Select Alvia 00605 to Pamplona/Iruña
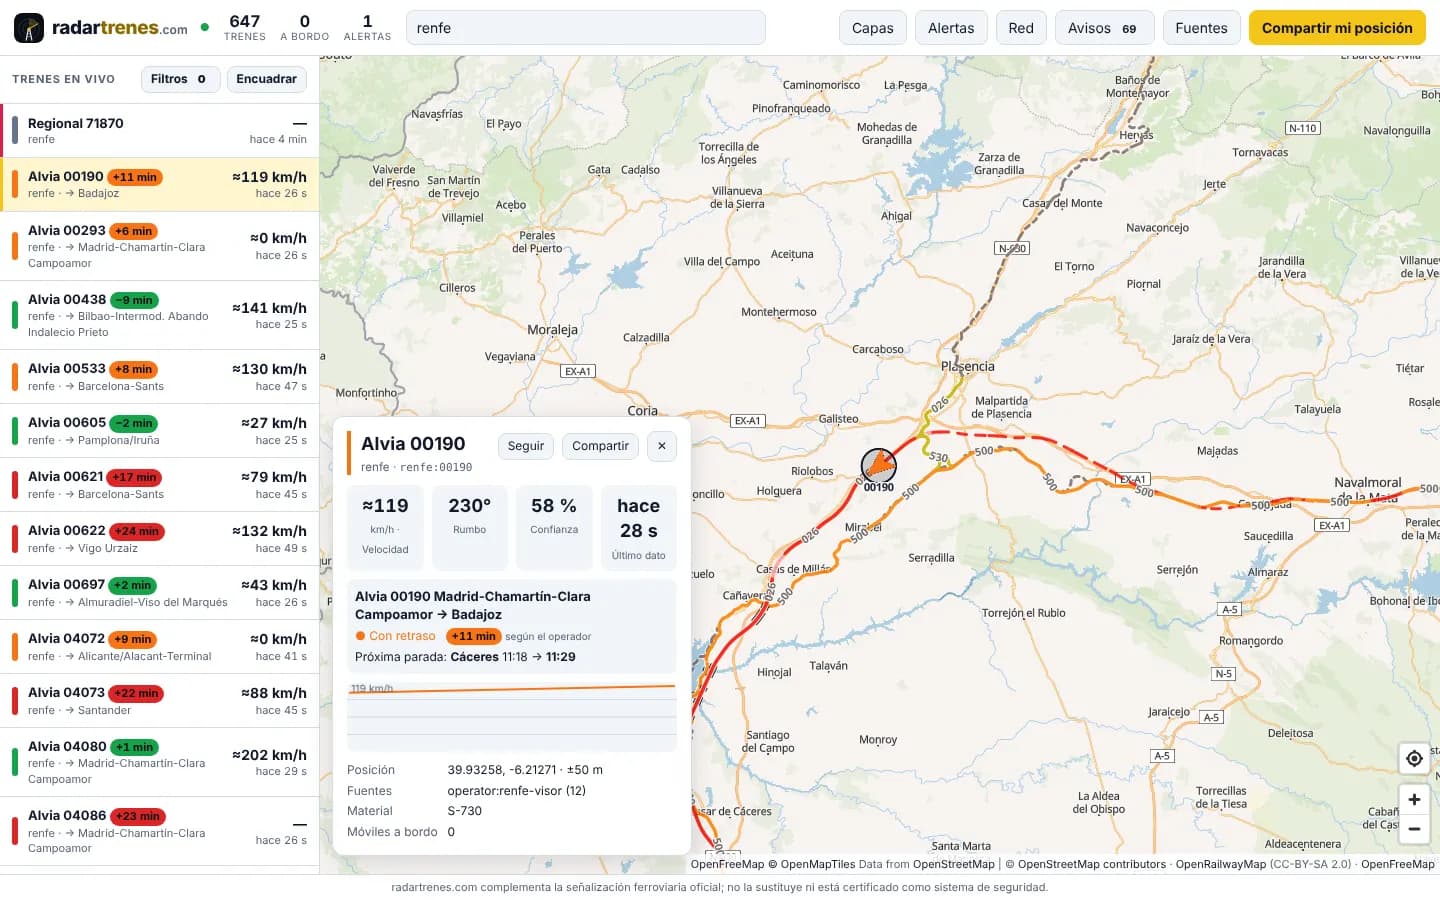The height and width of the screenshot is (900, 1440). [160, 431]
